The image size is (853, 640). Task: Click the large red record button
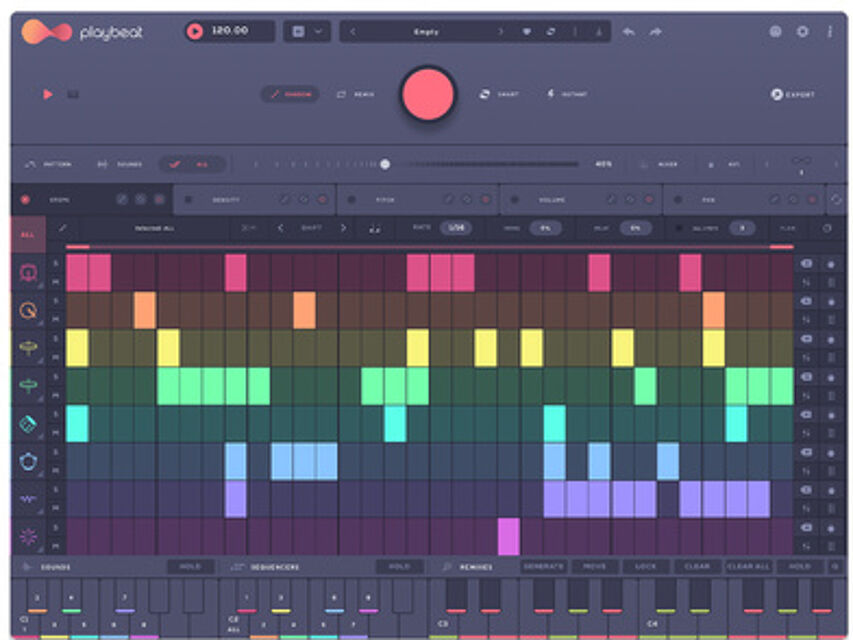[428, 94]
